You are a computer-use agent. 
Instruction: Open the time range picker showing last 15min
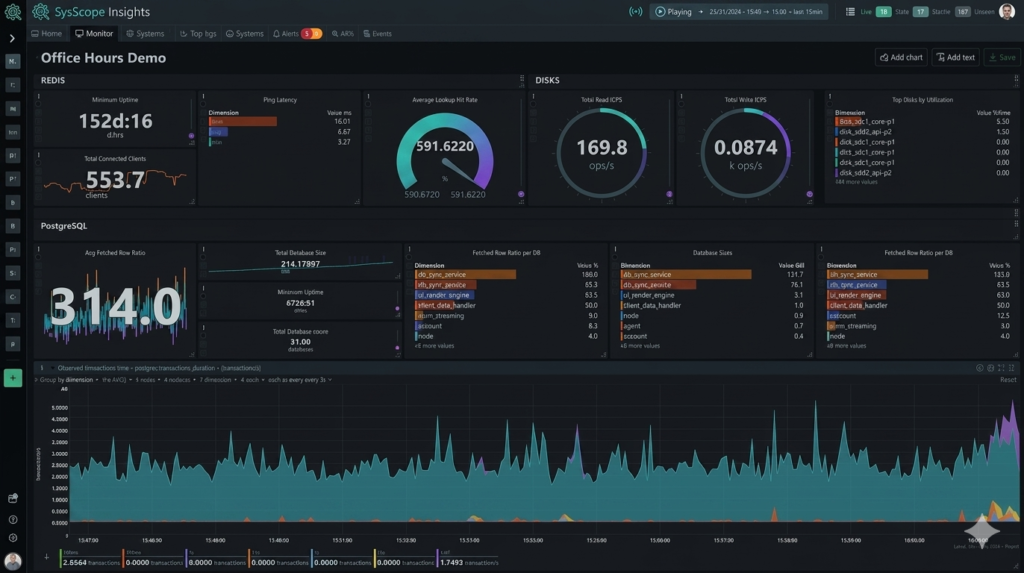click(765, 12)
